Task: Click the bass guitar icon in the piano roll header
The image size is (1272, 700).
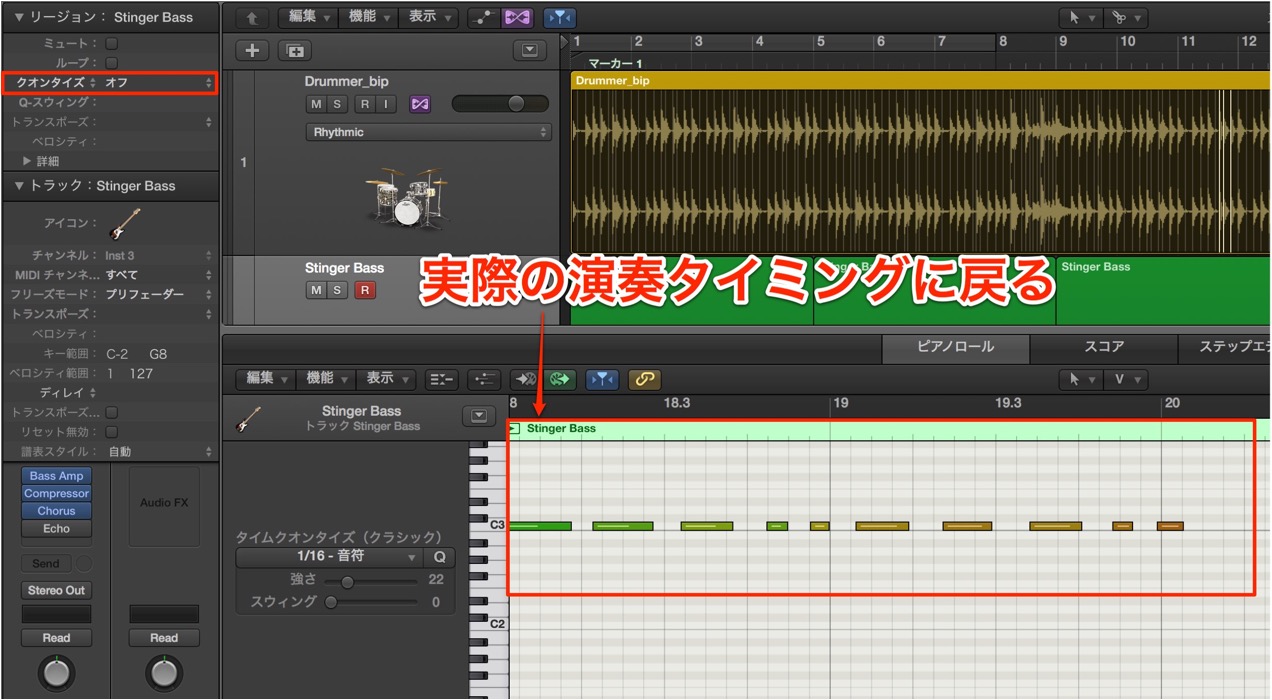Action: [247, 418]
